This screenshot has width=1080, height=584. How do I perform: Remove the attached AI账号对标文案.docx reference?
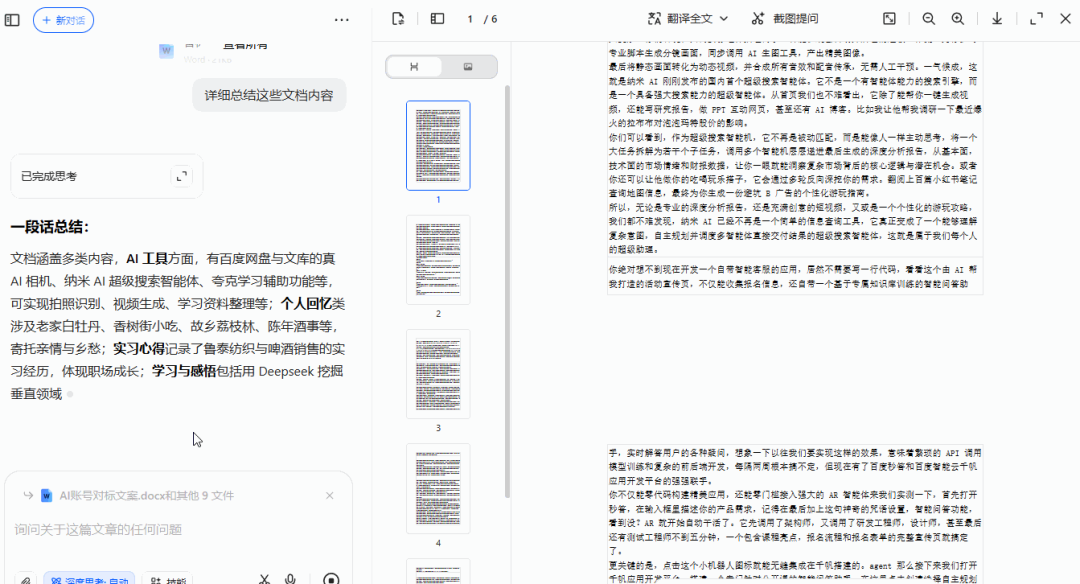[330, 495]
